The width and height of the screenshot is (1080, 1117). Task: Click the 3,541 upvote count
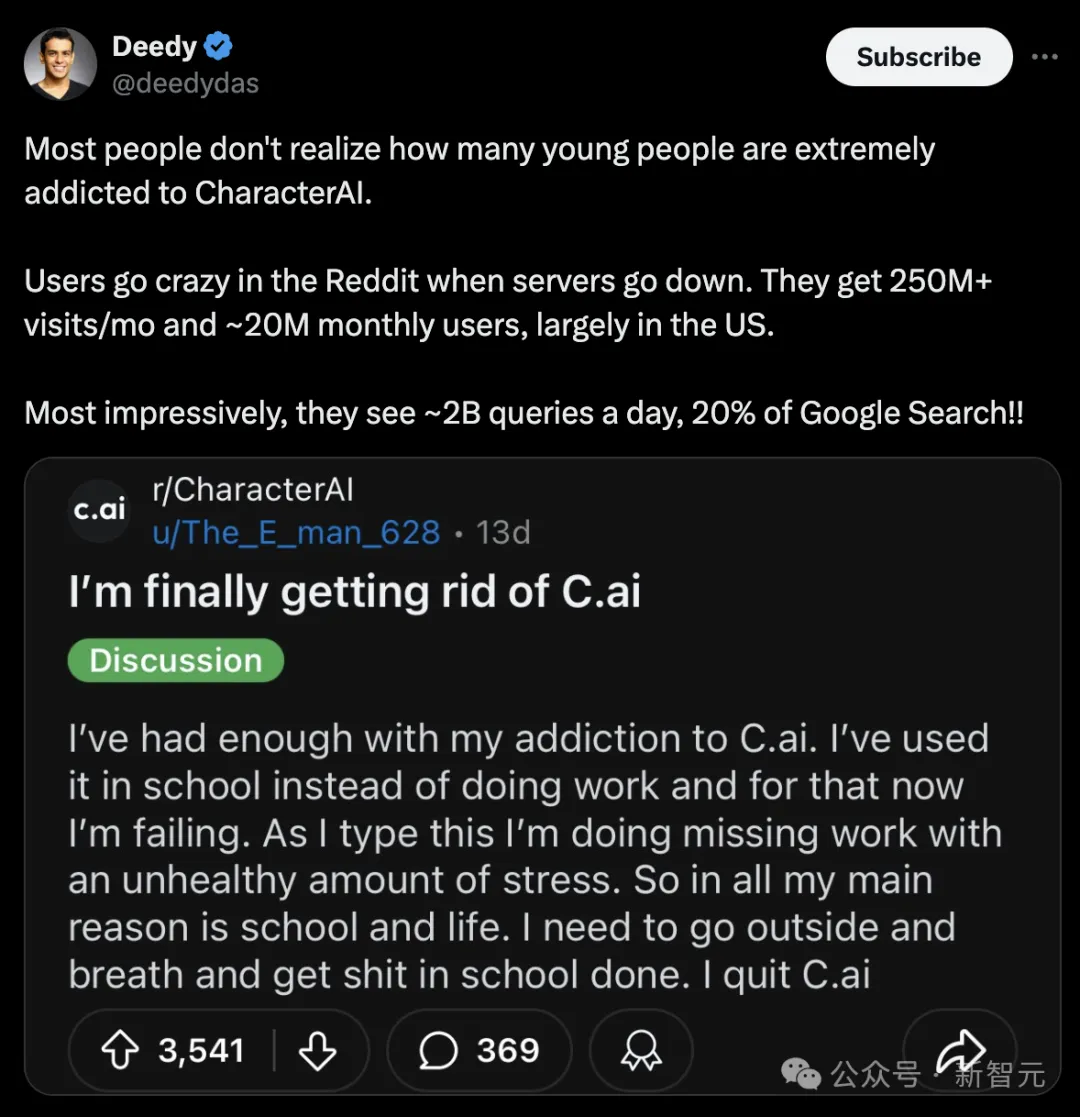[202, 1051]
